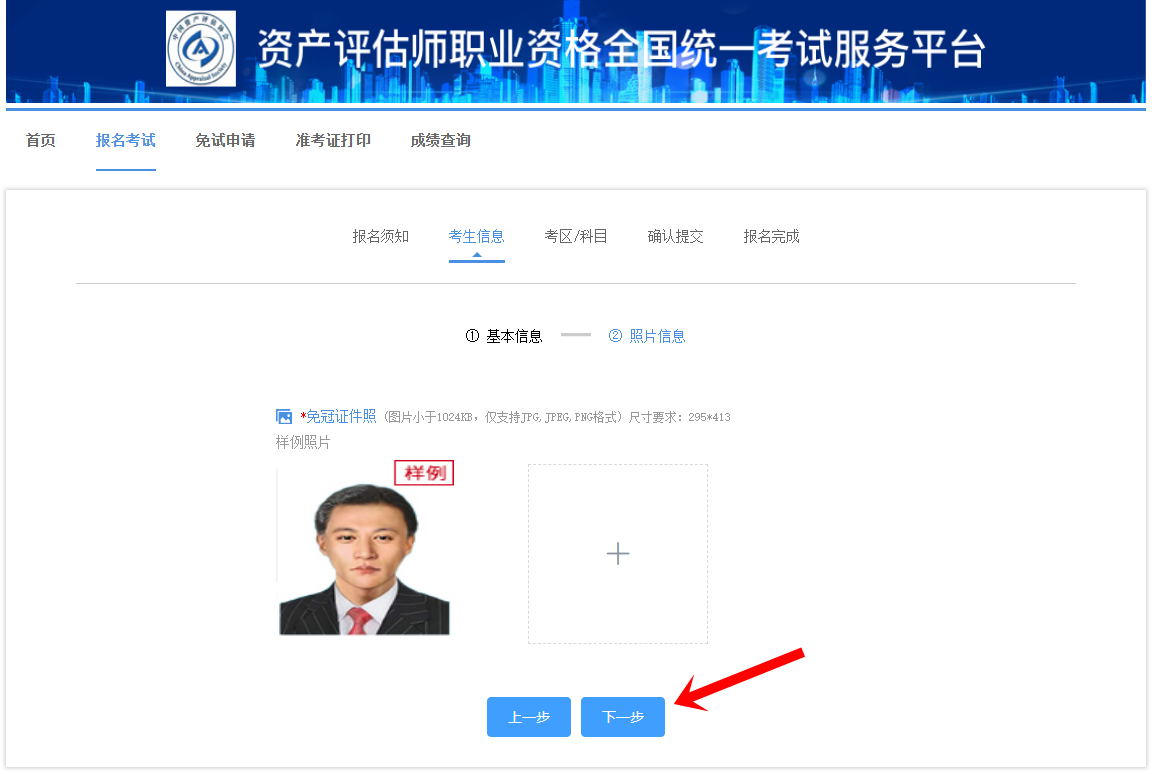Open the 准考证打印 navigation item
This screenshot has height=774, width=1158.
[333, 140]
